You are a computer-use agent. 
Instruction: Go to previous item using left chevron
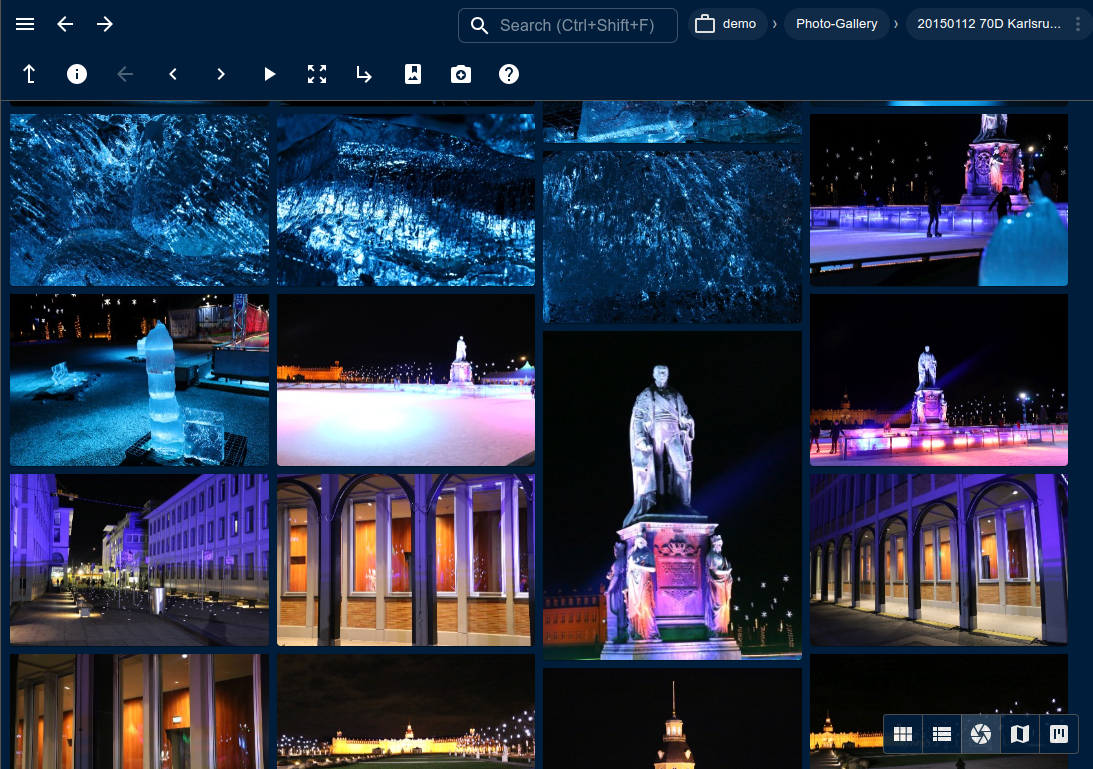point(173,74)
